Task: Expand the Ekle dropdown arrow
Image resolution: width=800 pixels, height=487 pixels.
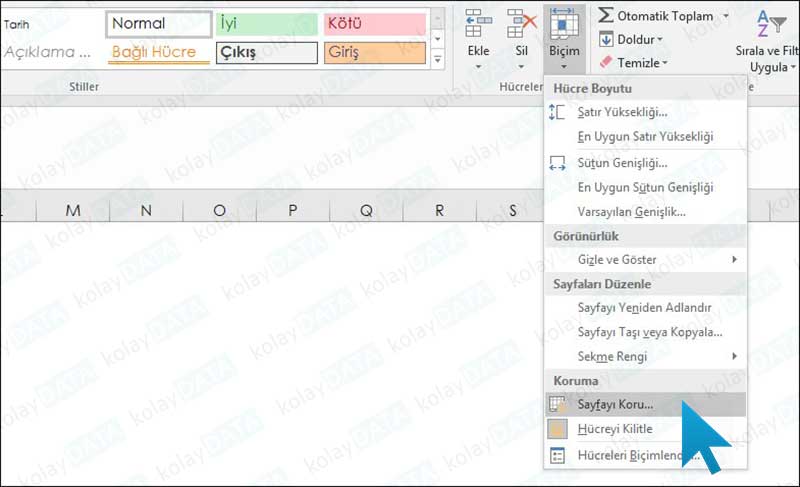Action: click(479, 67)
